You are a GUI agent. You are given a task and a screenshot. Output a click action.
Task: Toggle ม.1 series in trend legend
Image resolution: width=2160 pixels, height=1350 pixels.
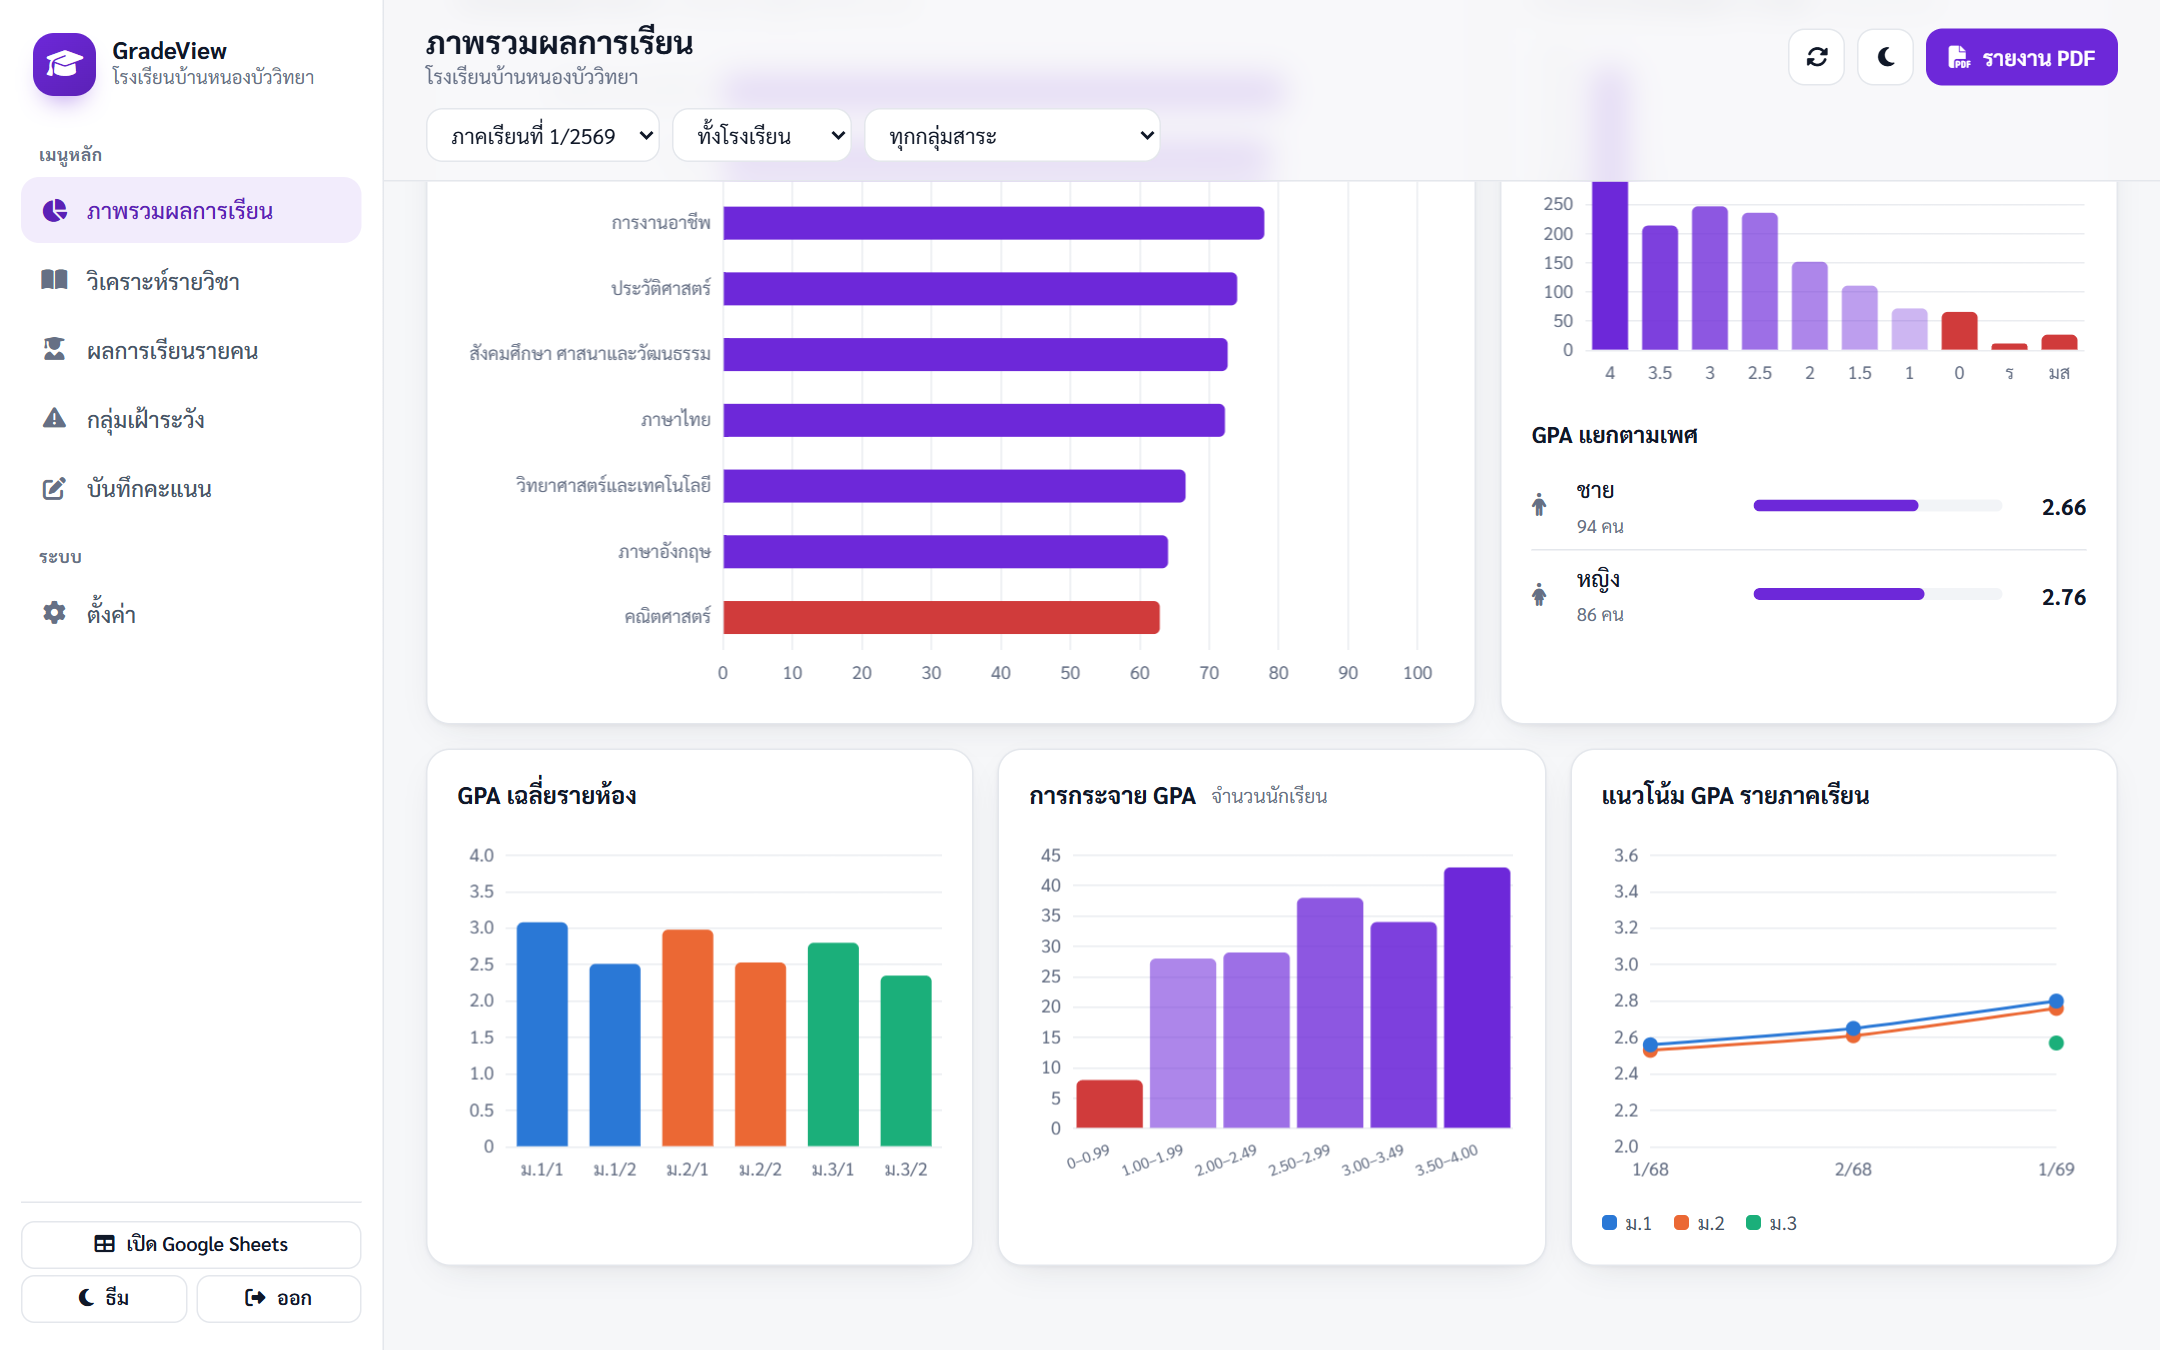point(1626,1223)
